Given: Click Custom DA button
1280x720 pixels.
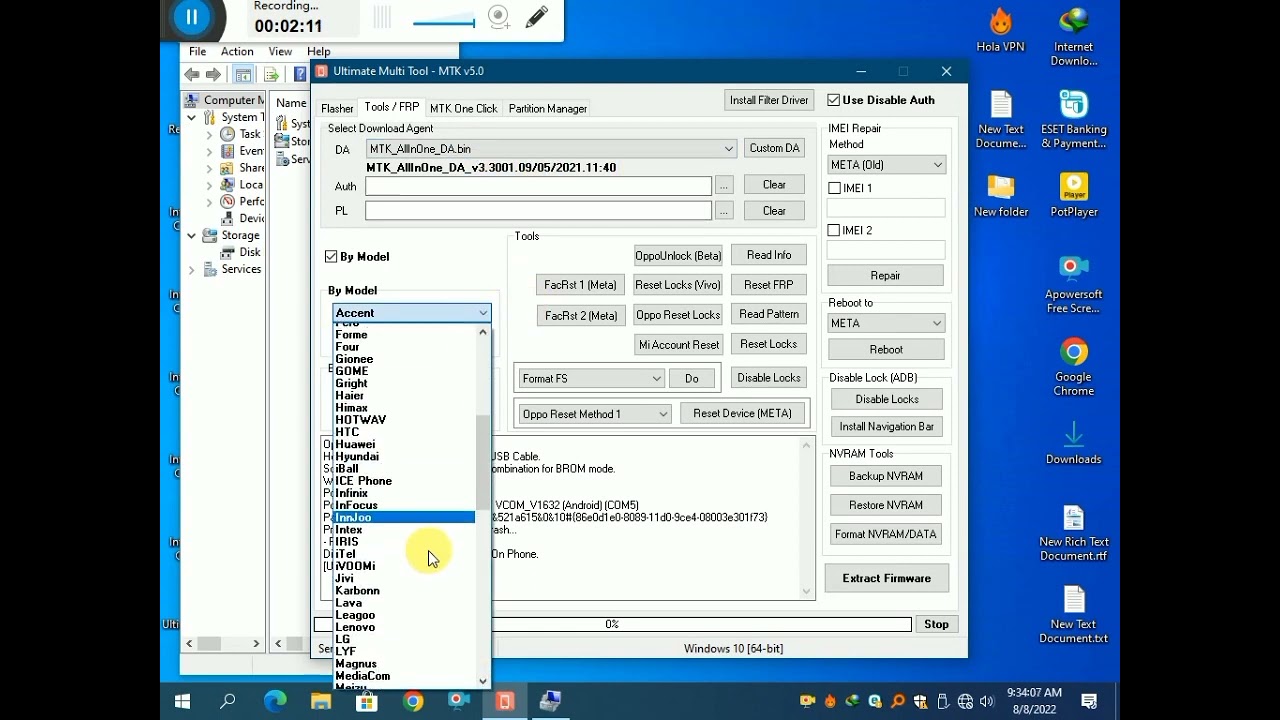Looking at the screenshot, I should tap(774, 148).
